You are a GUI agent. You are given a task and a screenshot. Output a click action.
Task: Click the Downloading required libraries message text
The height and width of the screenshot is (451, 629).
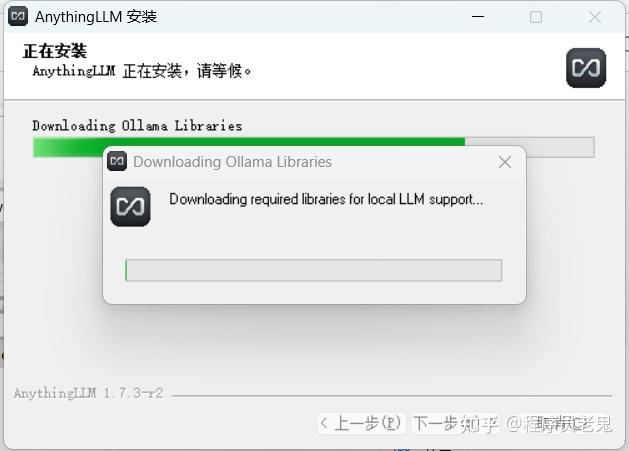point(326,199)
